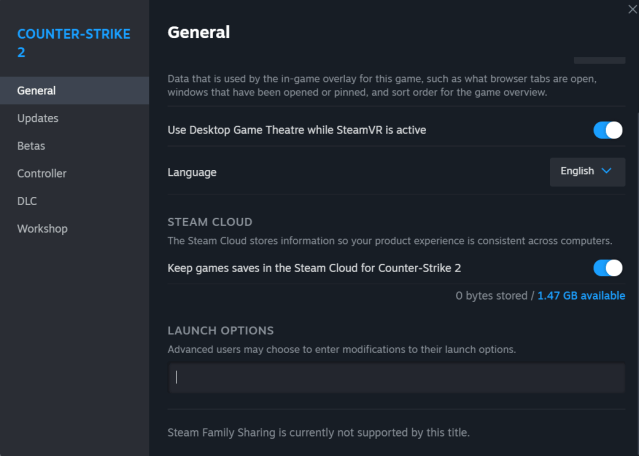Switch to the Updates section
639x456 pixels.
74,118
